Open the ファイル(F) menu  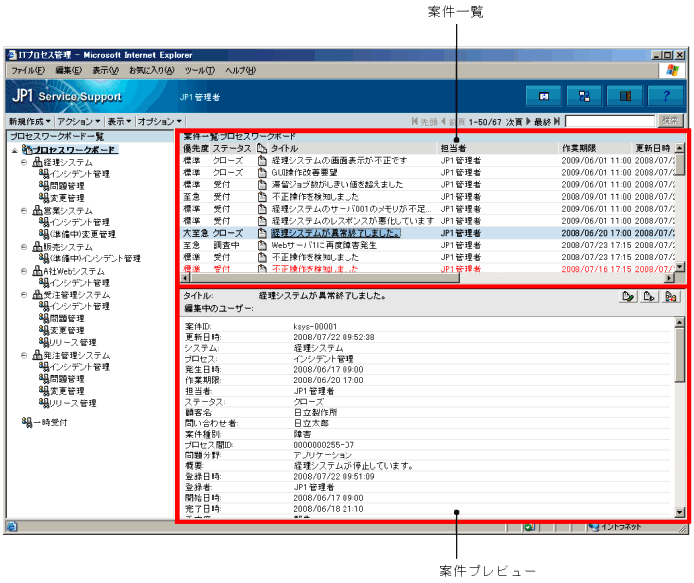coord(28,70)
